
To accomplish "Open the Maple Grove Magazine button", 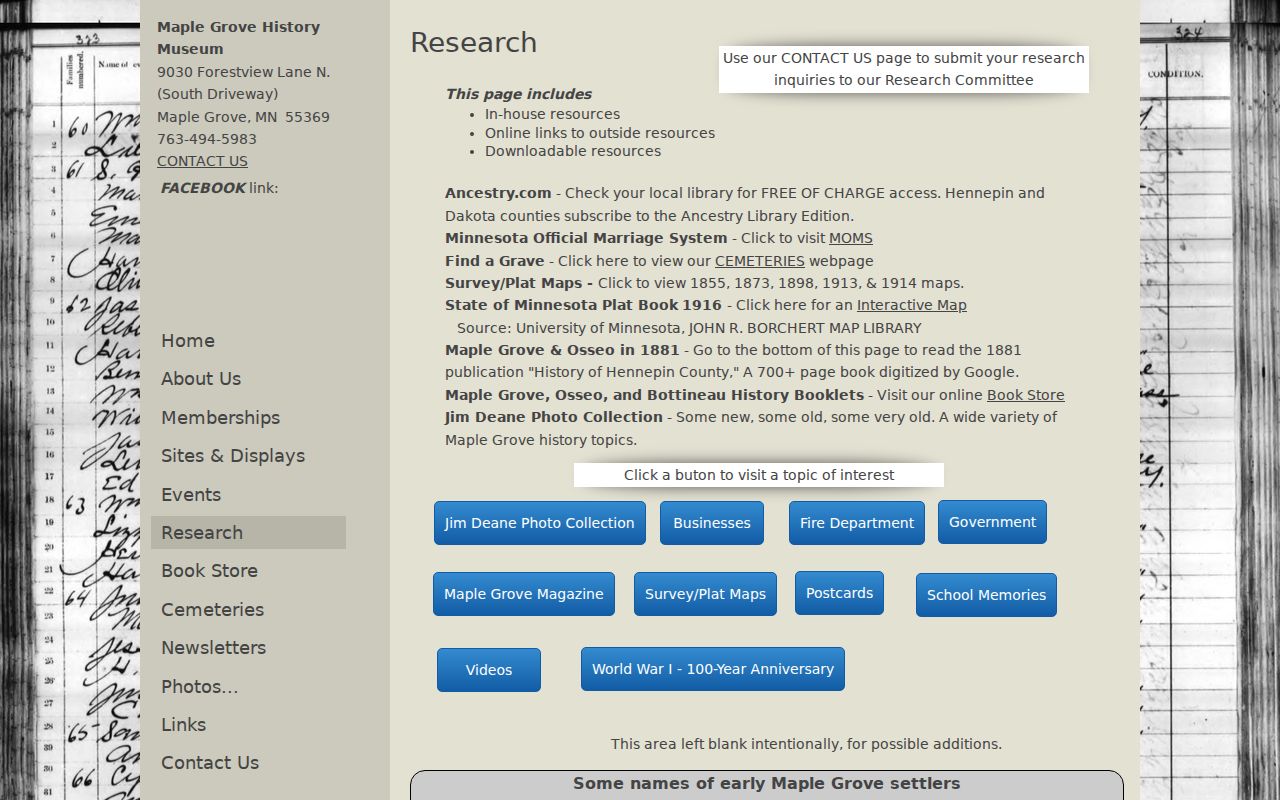I will (x=524, y=594).
